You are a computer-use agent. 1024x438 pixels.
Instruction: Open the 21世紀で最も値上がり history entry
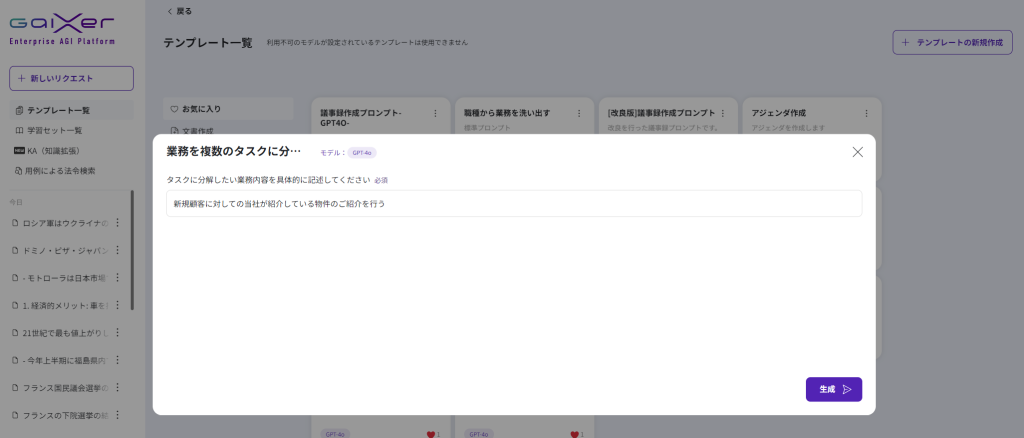65,332
